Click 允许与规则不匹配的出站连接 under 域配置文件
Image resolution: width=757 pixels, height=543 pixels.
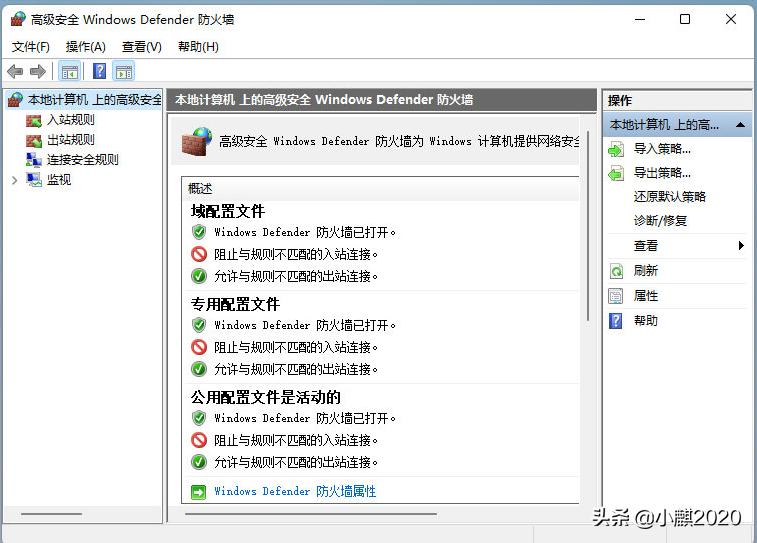(x=295, y=276)
